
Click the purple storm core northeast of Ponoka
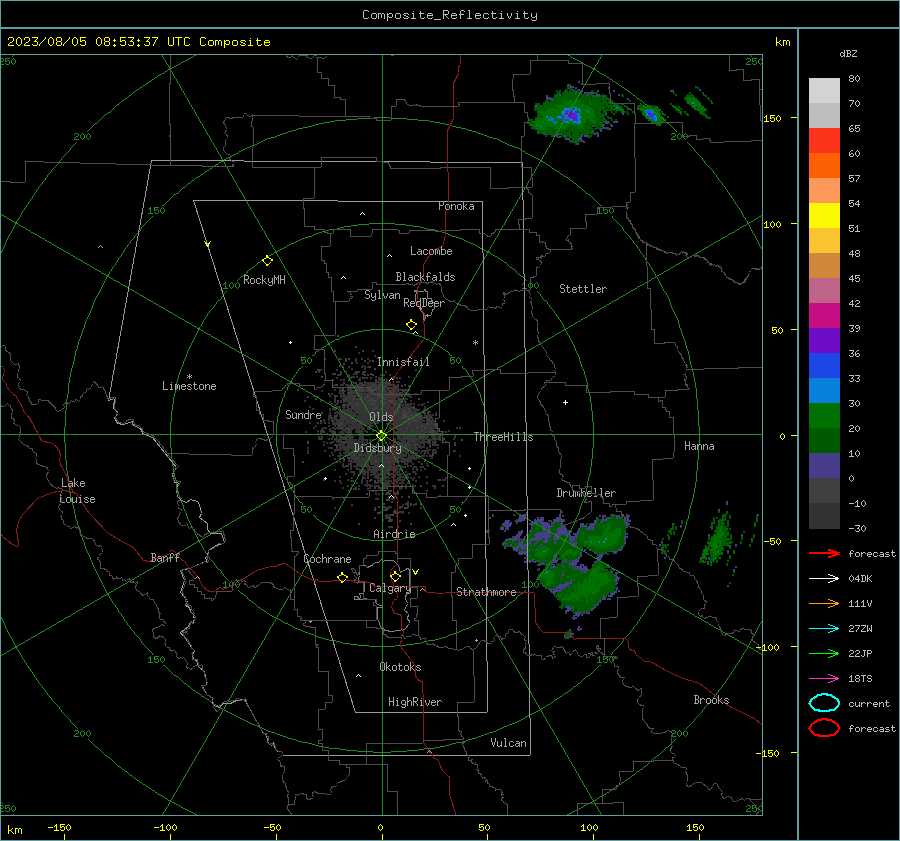pyautogui.click(x=571, y=115)
